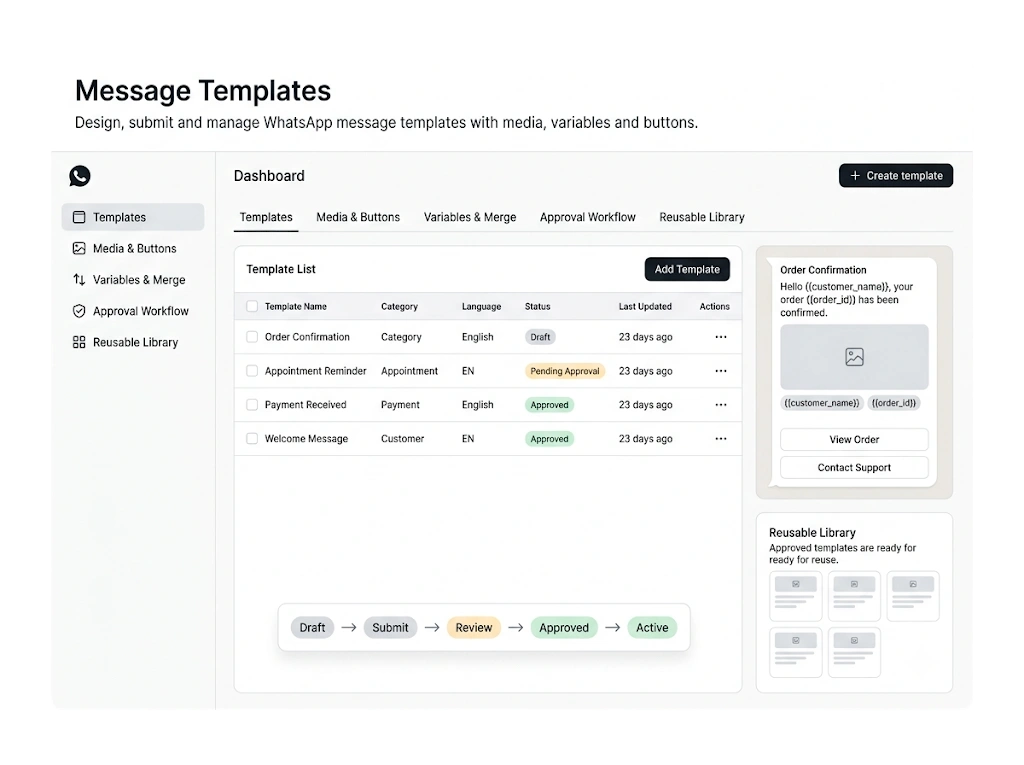Click the image placeholder in Order Confirmation preview

854,357
